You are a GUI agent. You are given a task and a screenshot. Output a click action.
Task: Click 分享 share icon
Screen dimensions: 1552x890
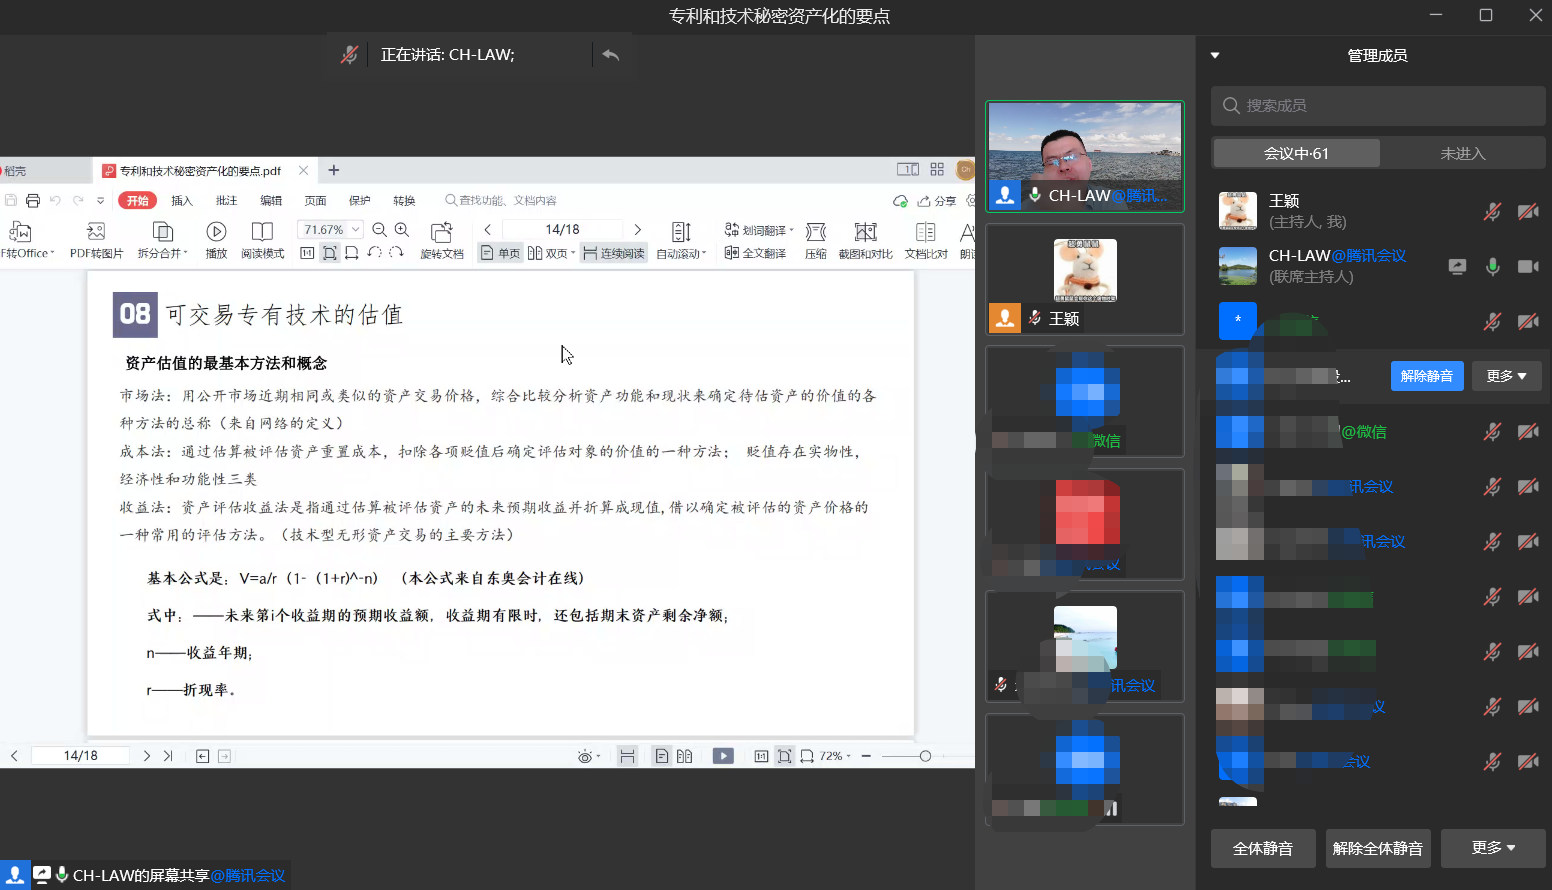click(x=937, y=200)
